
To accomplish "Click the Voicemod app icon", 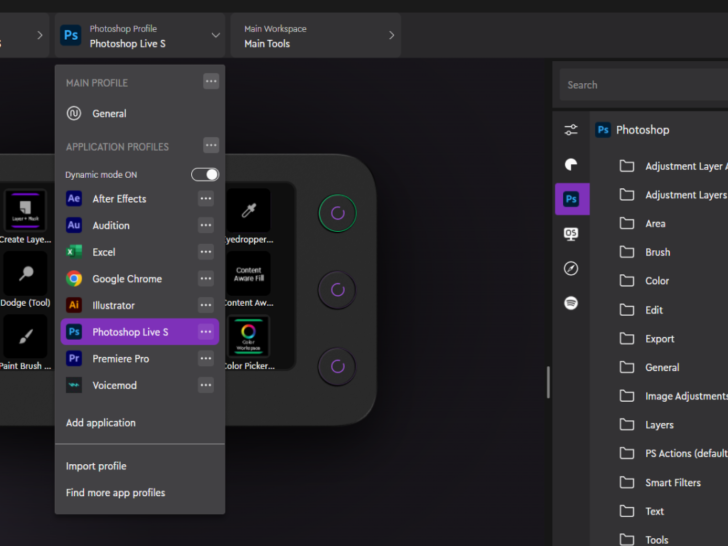I will tap(74, 385).
